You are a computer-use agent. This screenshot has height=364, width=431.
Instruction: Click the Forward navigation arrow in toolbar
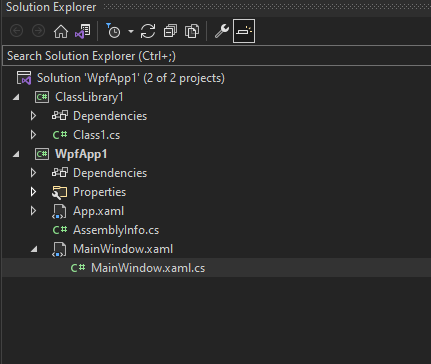coord(38,31)
